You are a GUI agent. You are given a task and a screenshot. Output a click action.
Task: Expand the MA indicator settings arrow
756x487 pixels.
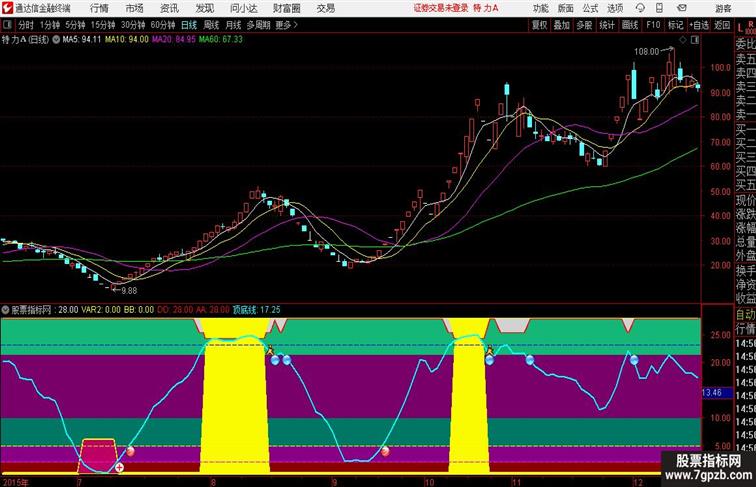[56, 40]
